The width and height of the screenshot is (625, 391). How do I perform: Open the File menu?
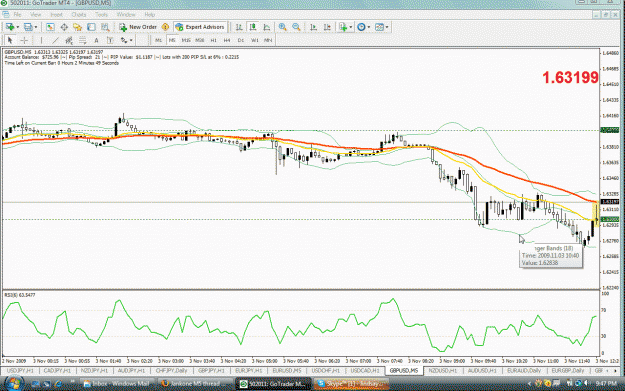pyautogui.click(x=18, y=14)
